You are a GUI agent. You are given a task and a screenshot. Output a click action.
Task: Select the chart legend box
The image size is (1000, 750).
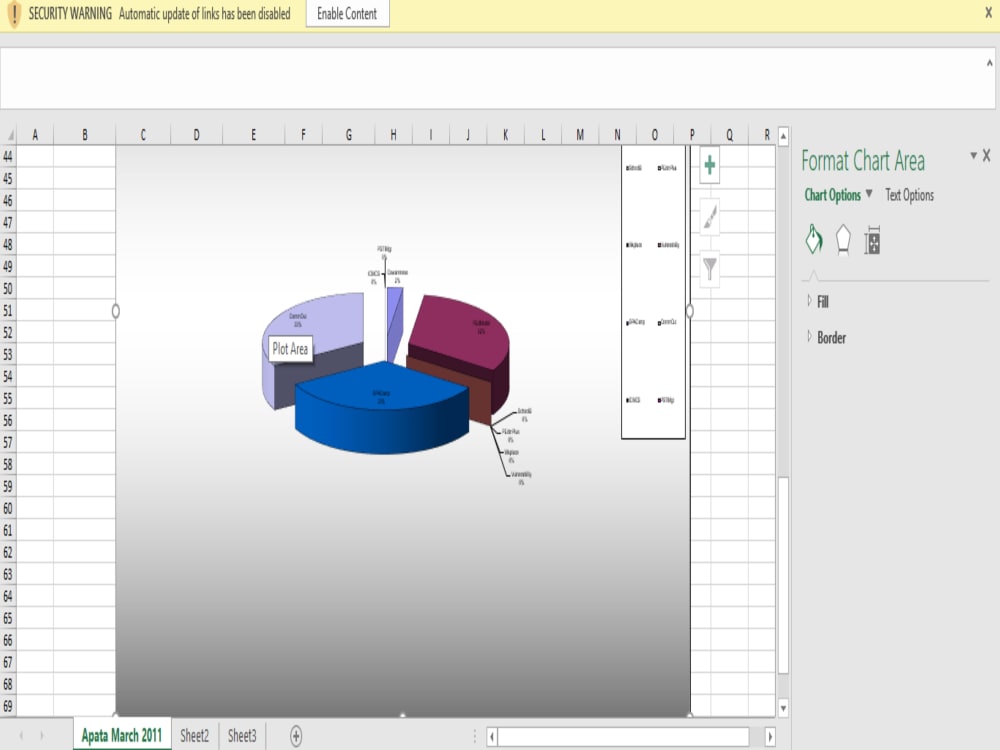coord(653,291)
